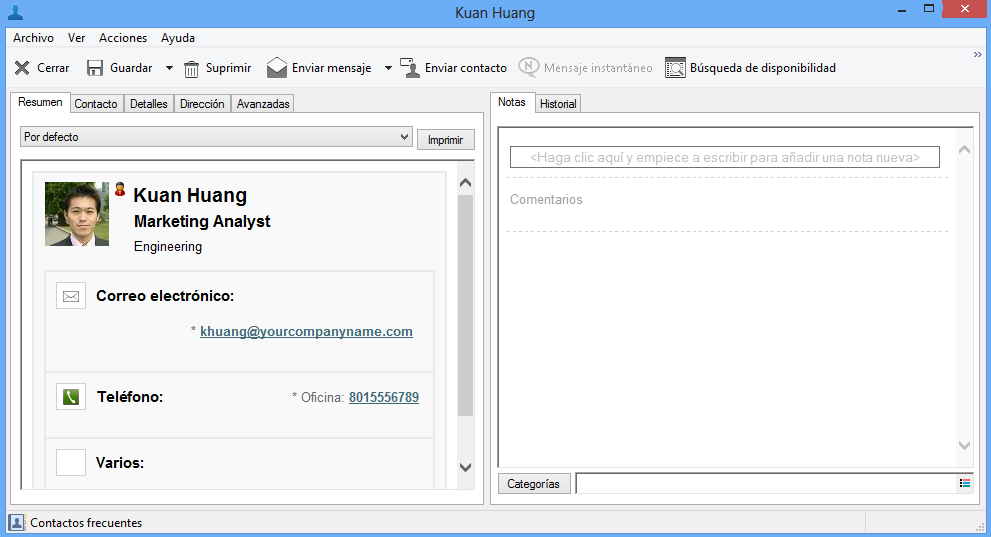
Task: Maximize the Kuan Huang window
Action: pos(928,9)
